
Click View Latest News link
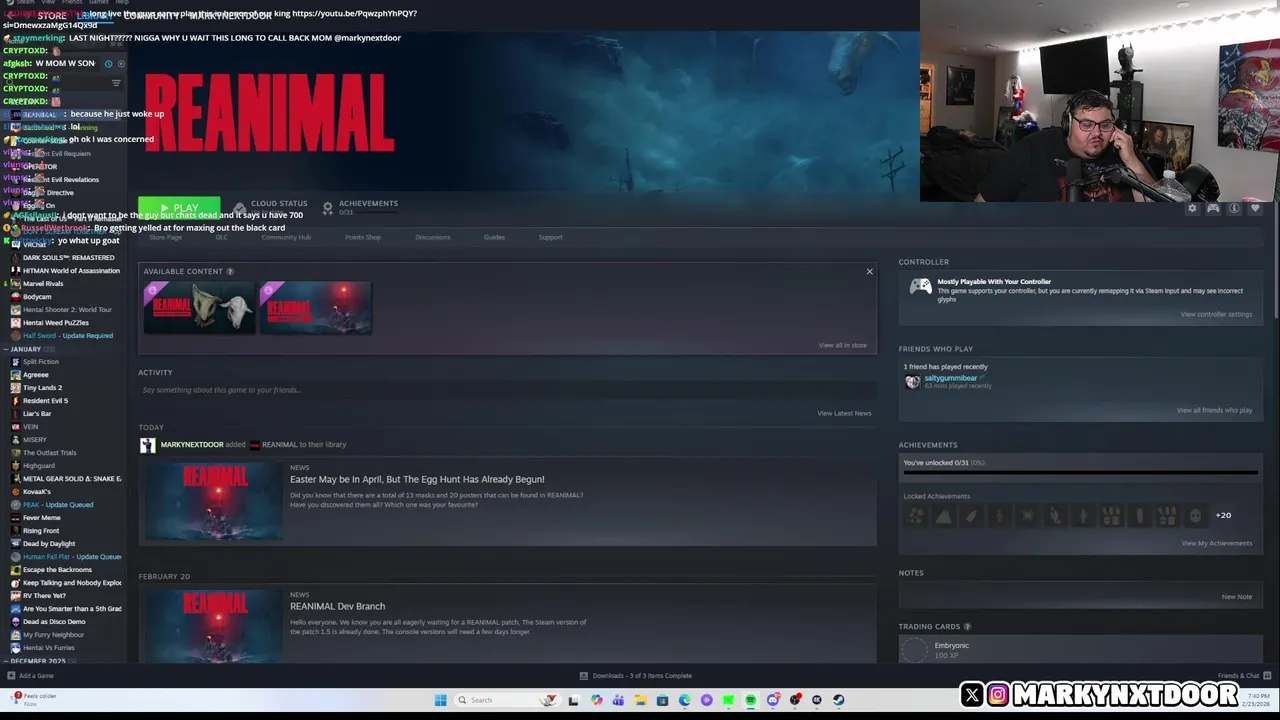coord(844,413)
